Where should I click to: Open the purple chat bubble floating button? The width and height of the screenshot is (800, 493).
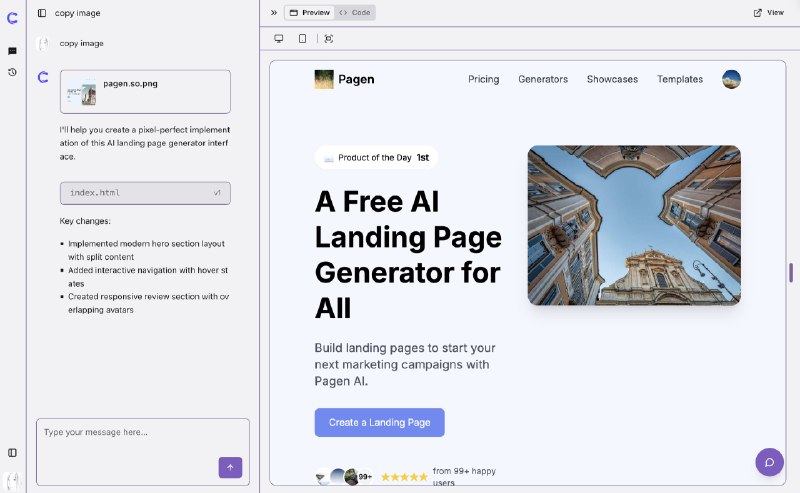click(x=769, y=462)
